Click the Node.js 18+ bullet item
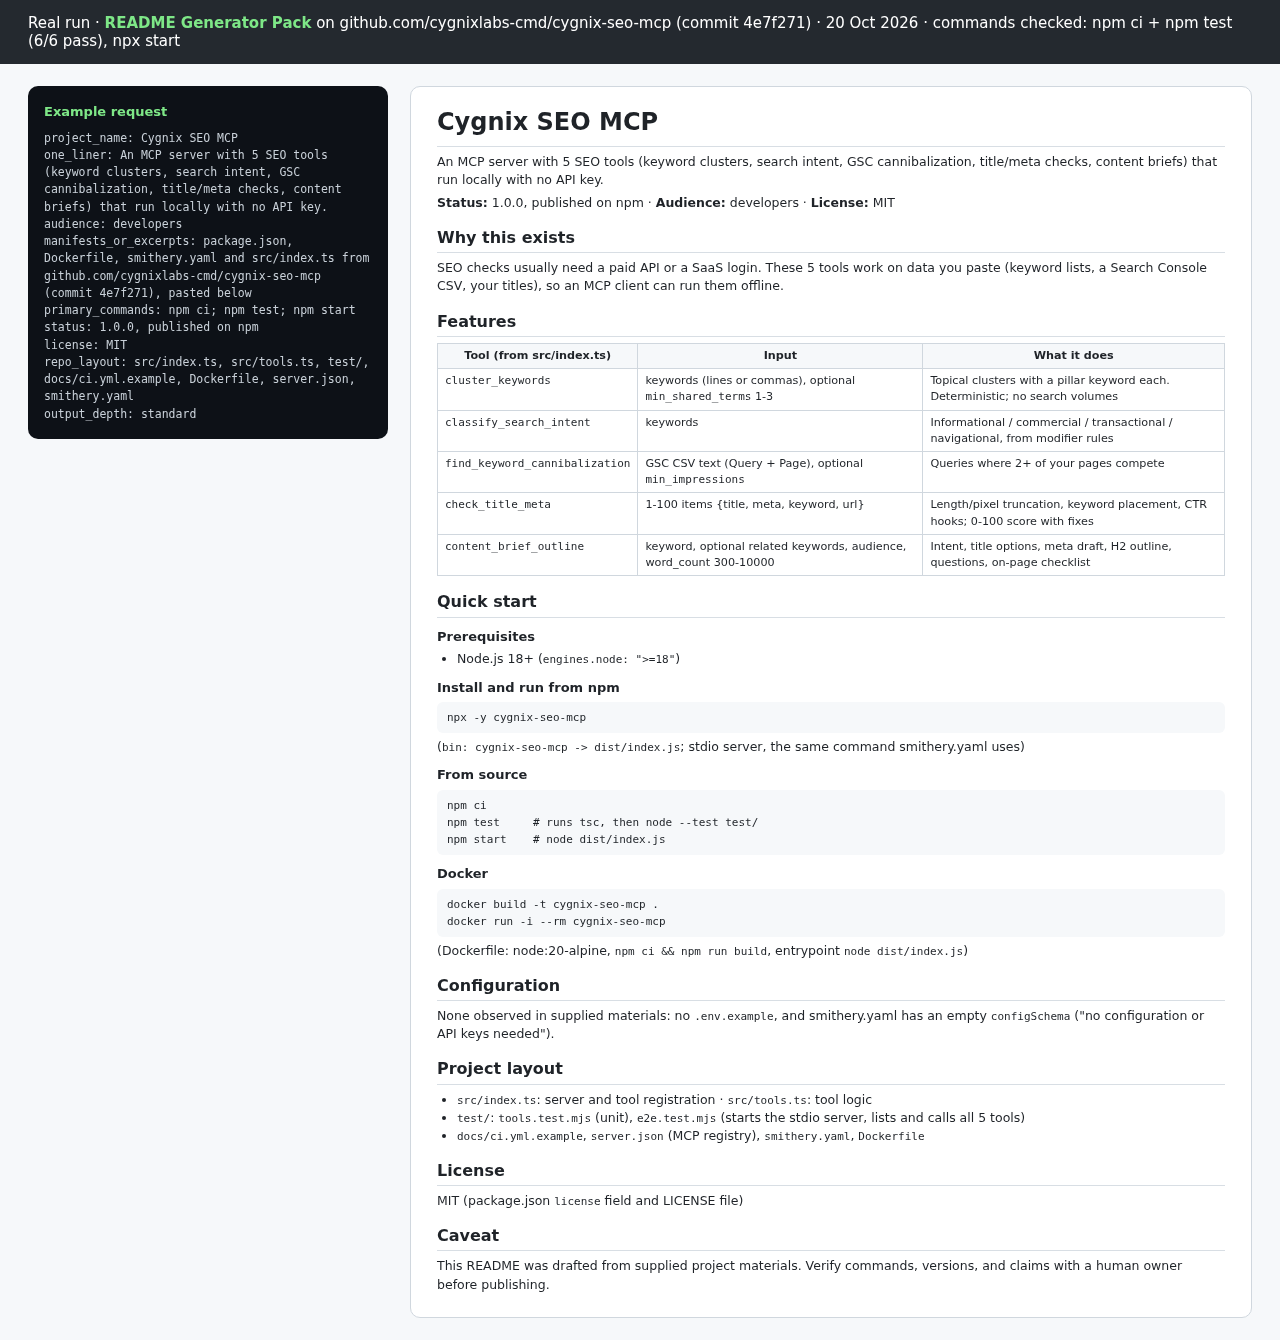 pyautogui.click(x=568, y=659)
